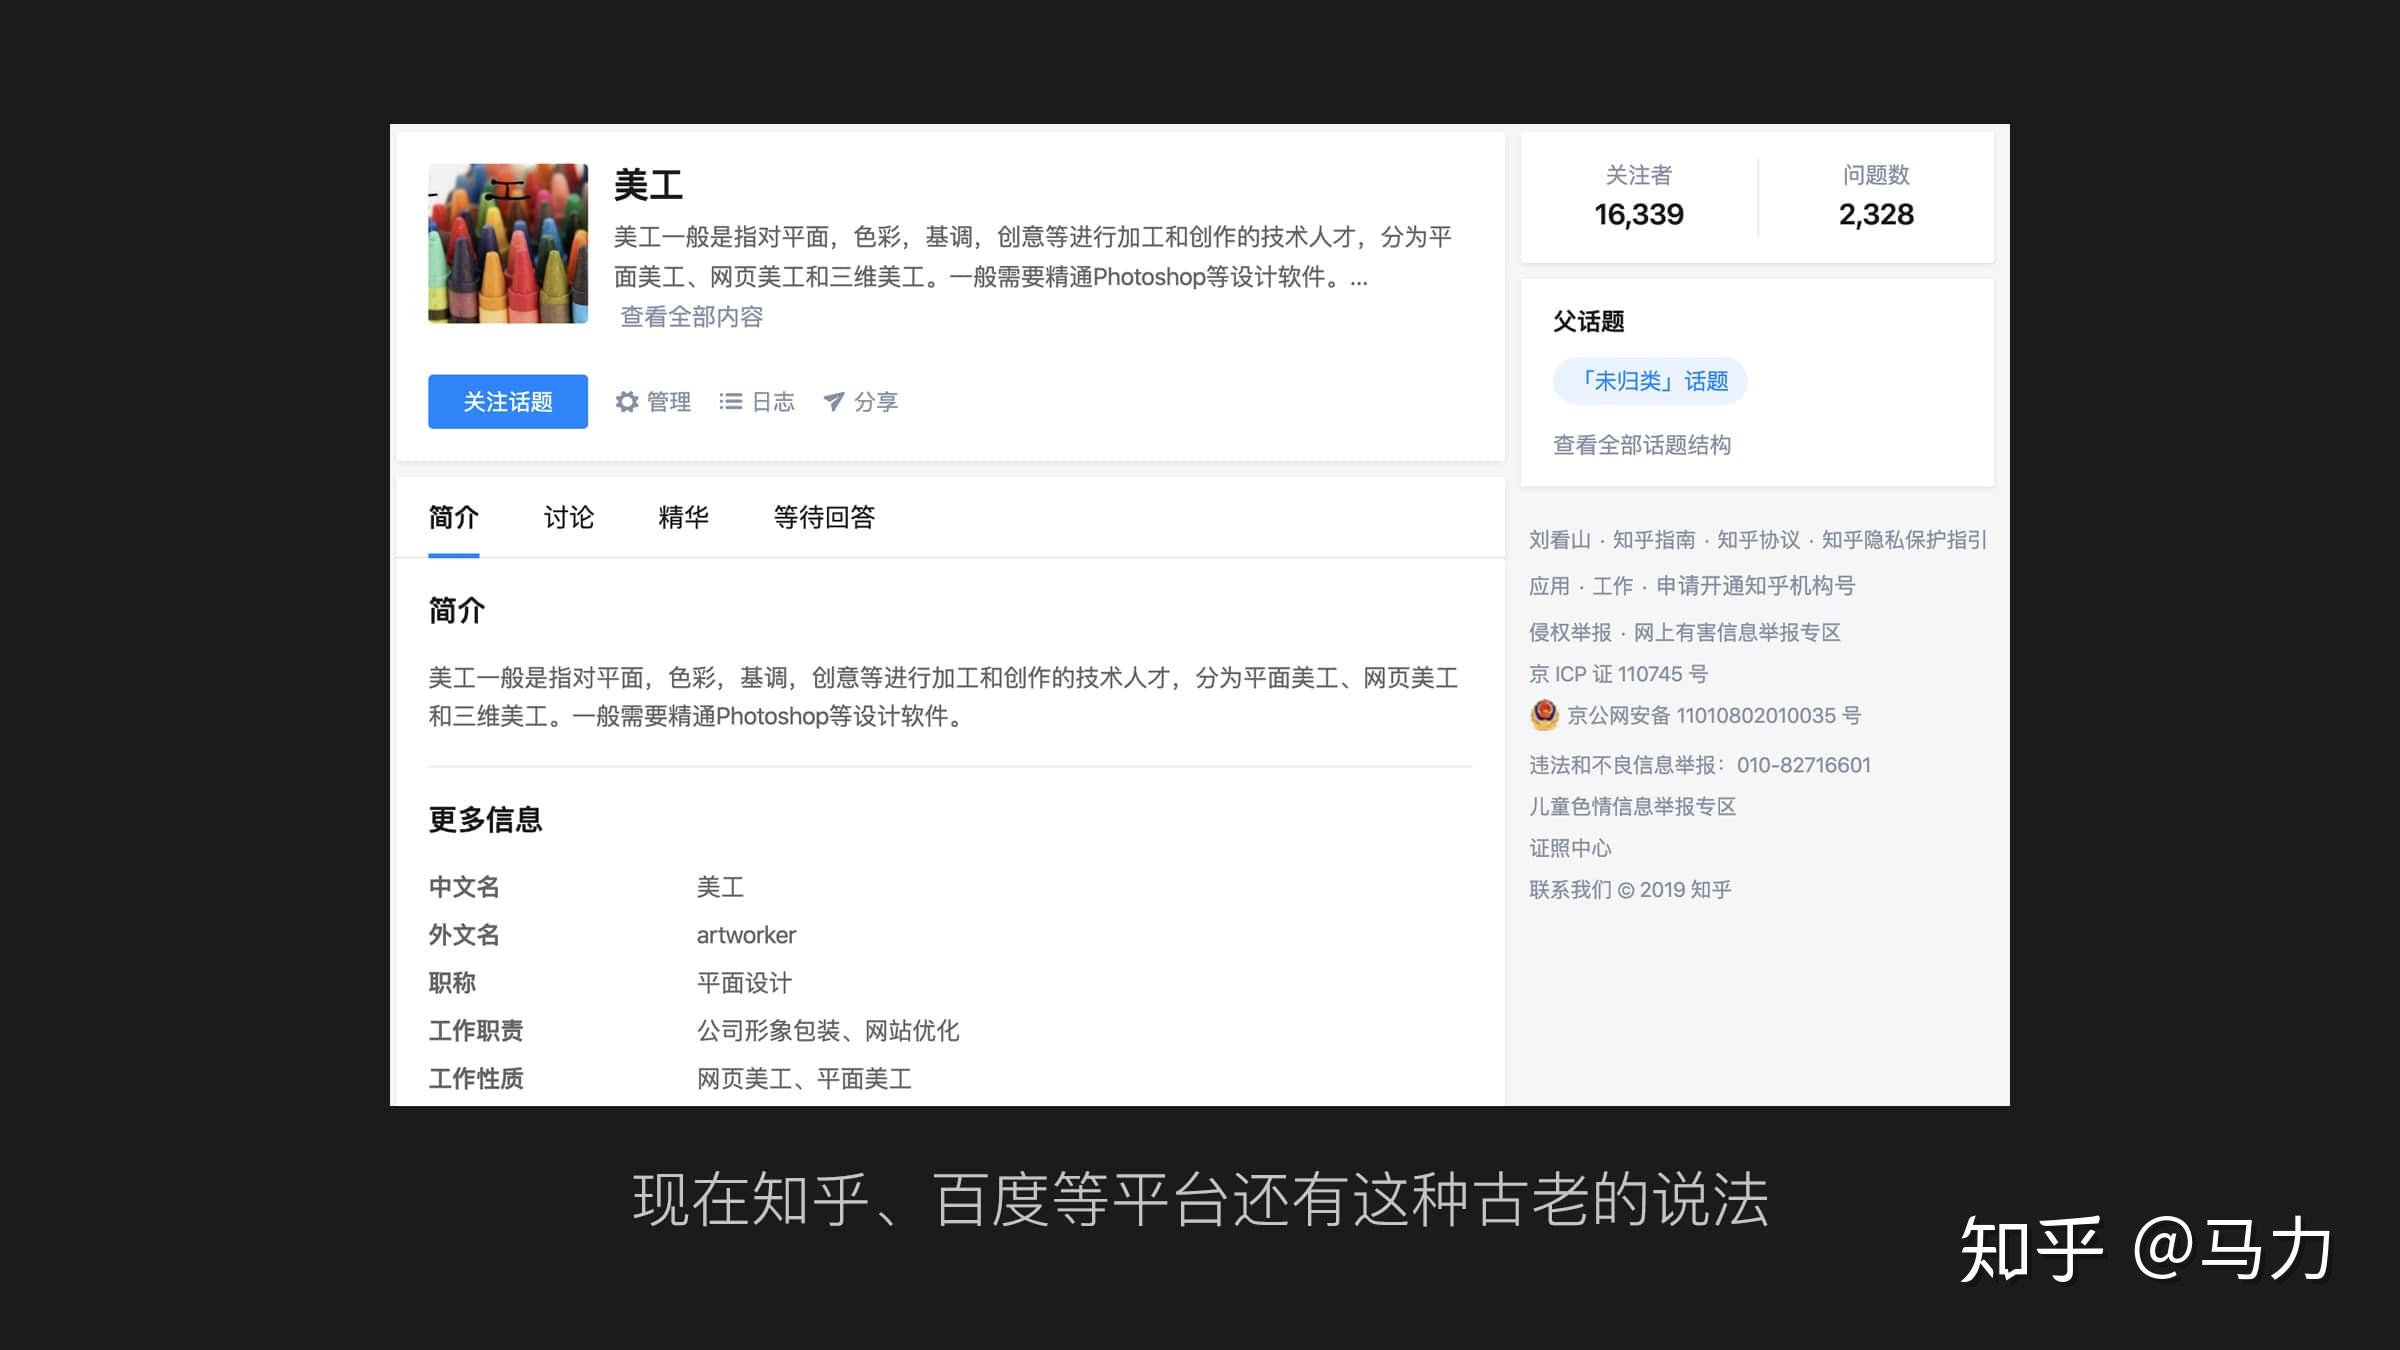2400x1350 pixels.
Task: Click the 「未归类」话题 parent topic tag
Action: 1650,381
